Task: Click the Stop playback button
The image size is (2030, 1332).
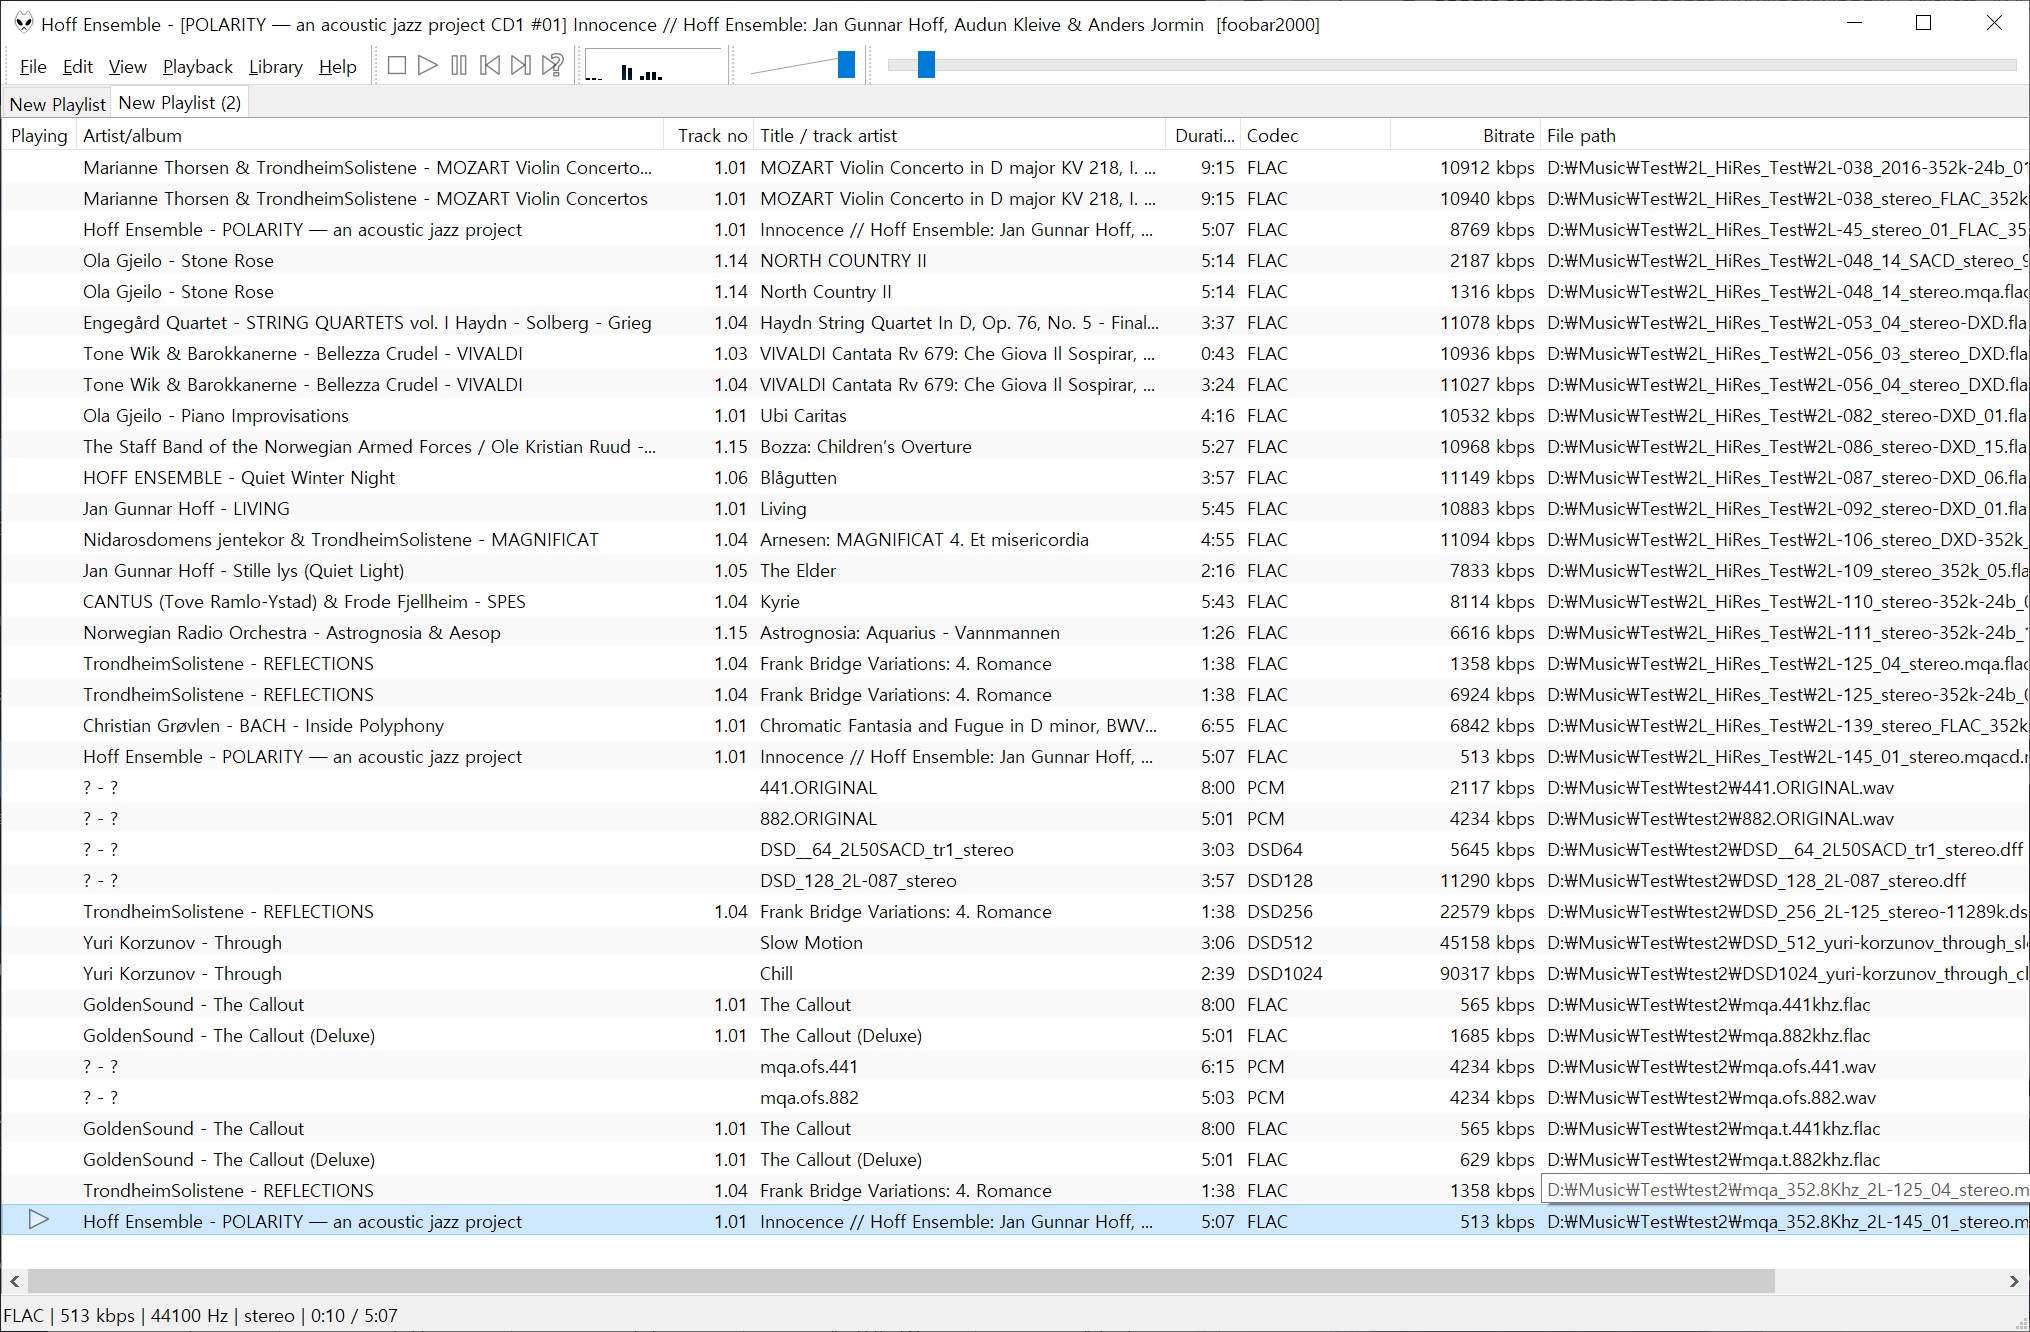Action: click(x=397, y=66)
